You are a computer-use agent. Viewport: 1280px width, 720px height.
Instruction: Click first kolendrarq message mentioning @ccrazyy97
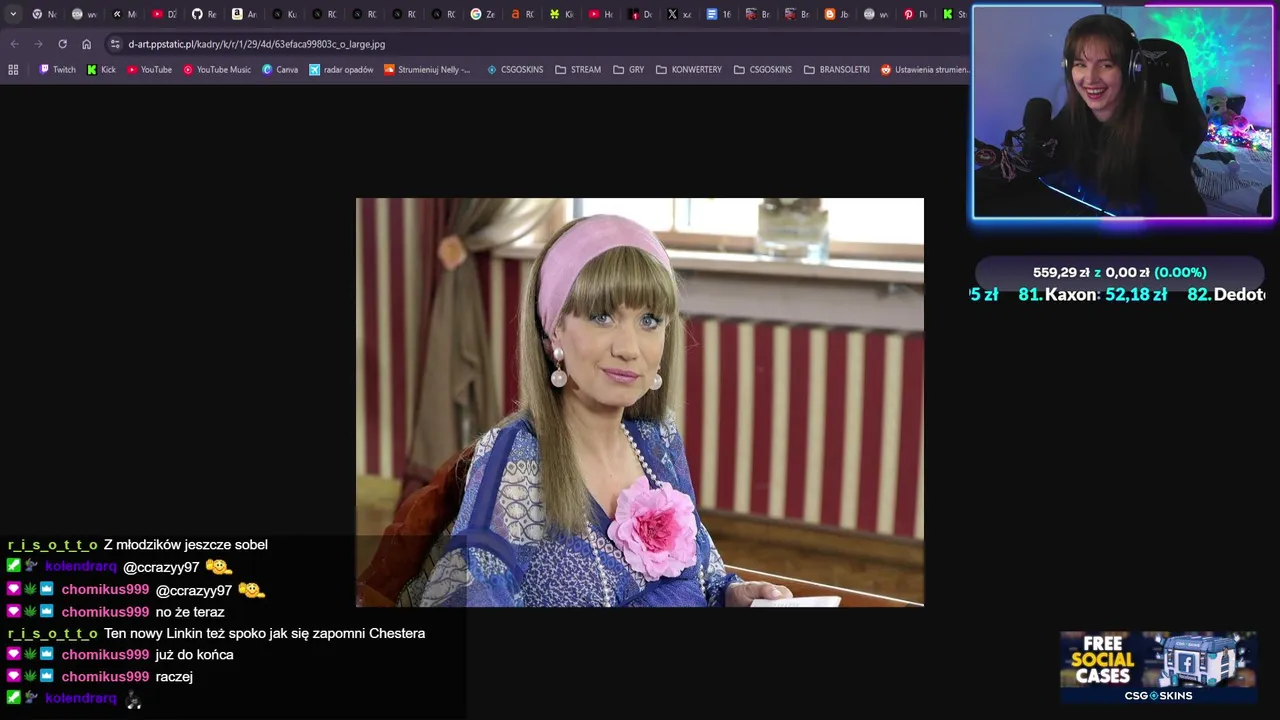click(120, 567)
